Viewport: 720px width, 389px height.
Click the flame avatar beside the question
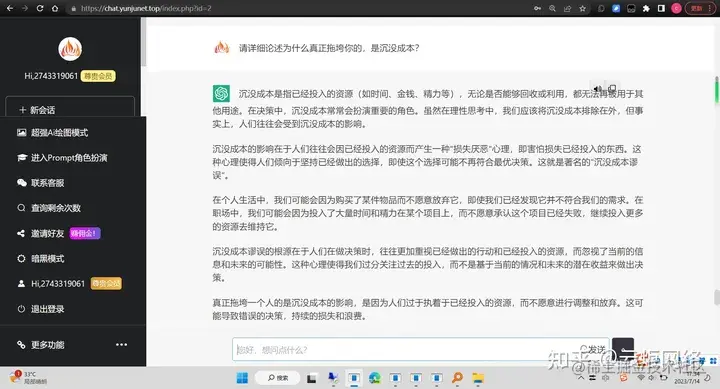(222, 48)
